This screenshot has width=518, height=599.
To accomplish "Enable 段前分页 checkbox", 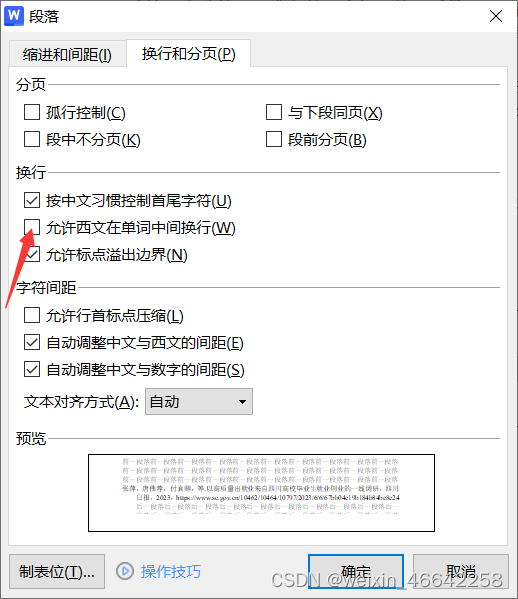I will click(274, 139).
